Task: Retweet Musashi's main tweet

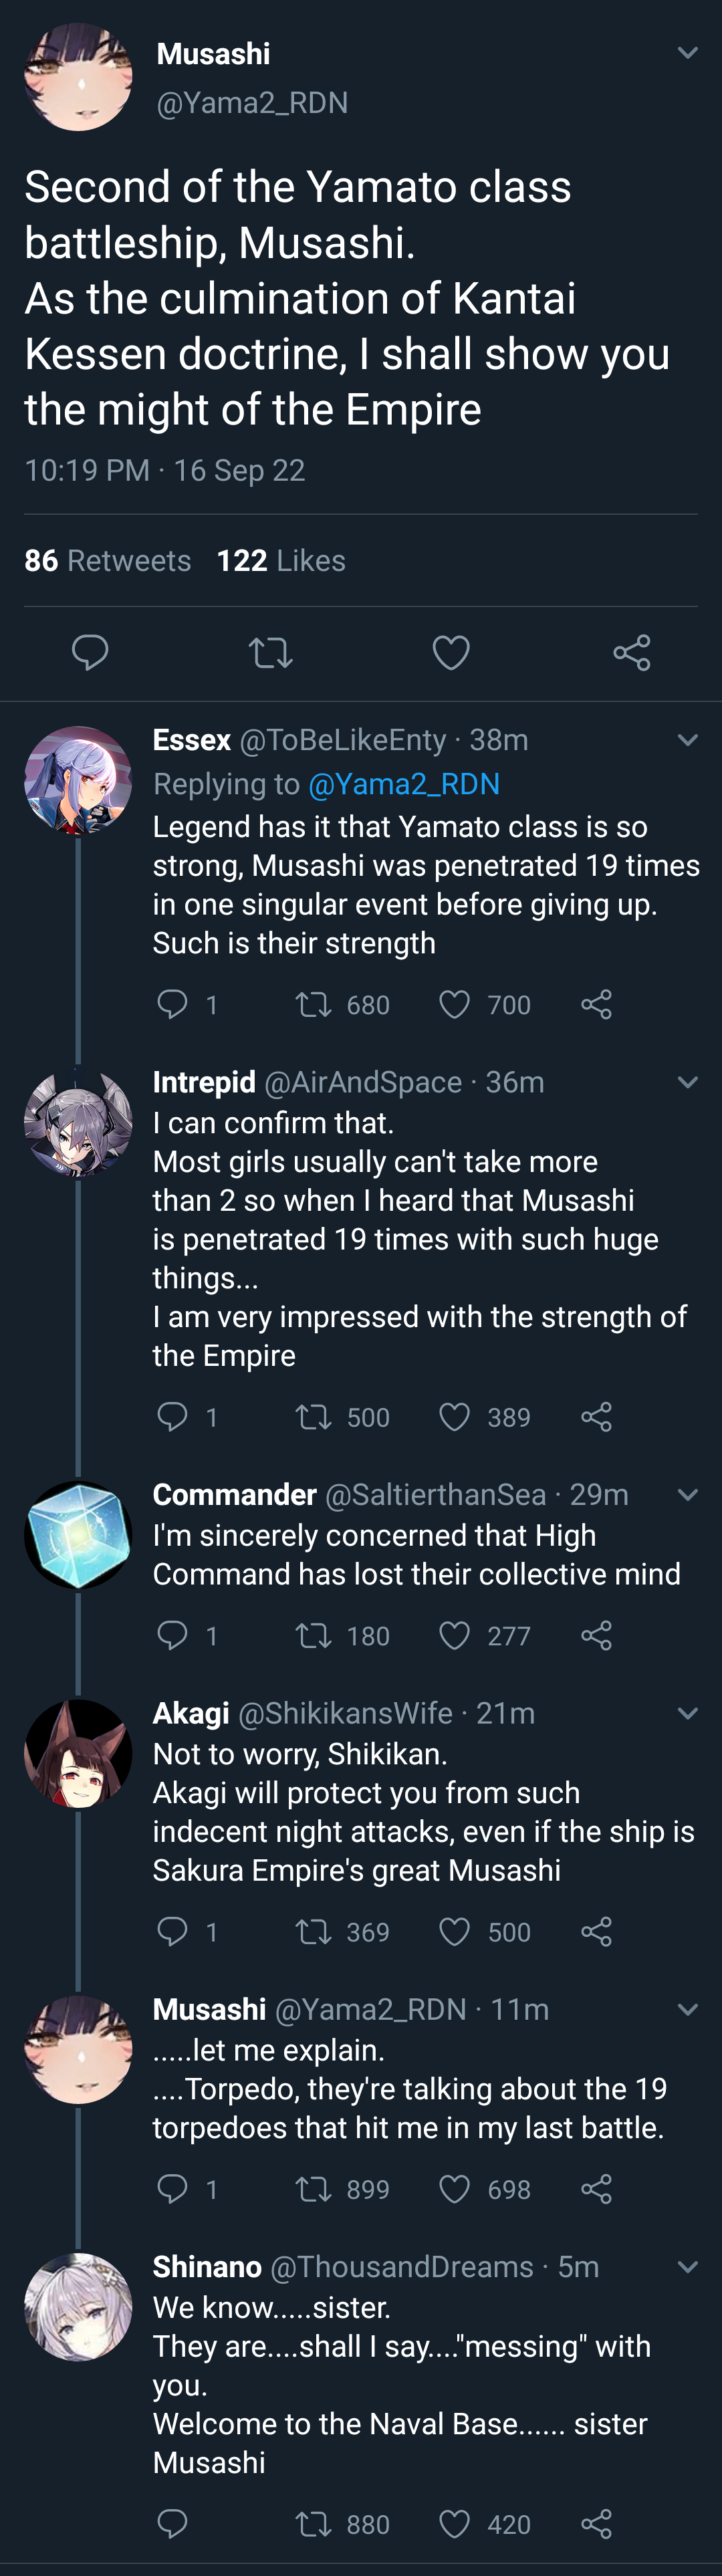Action: pos(270,652)
